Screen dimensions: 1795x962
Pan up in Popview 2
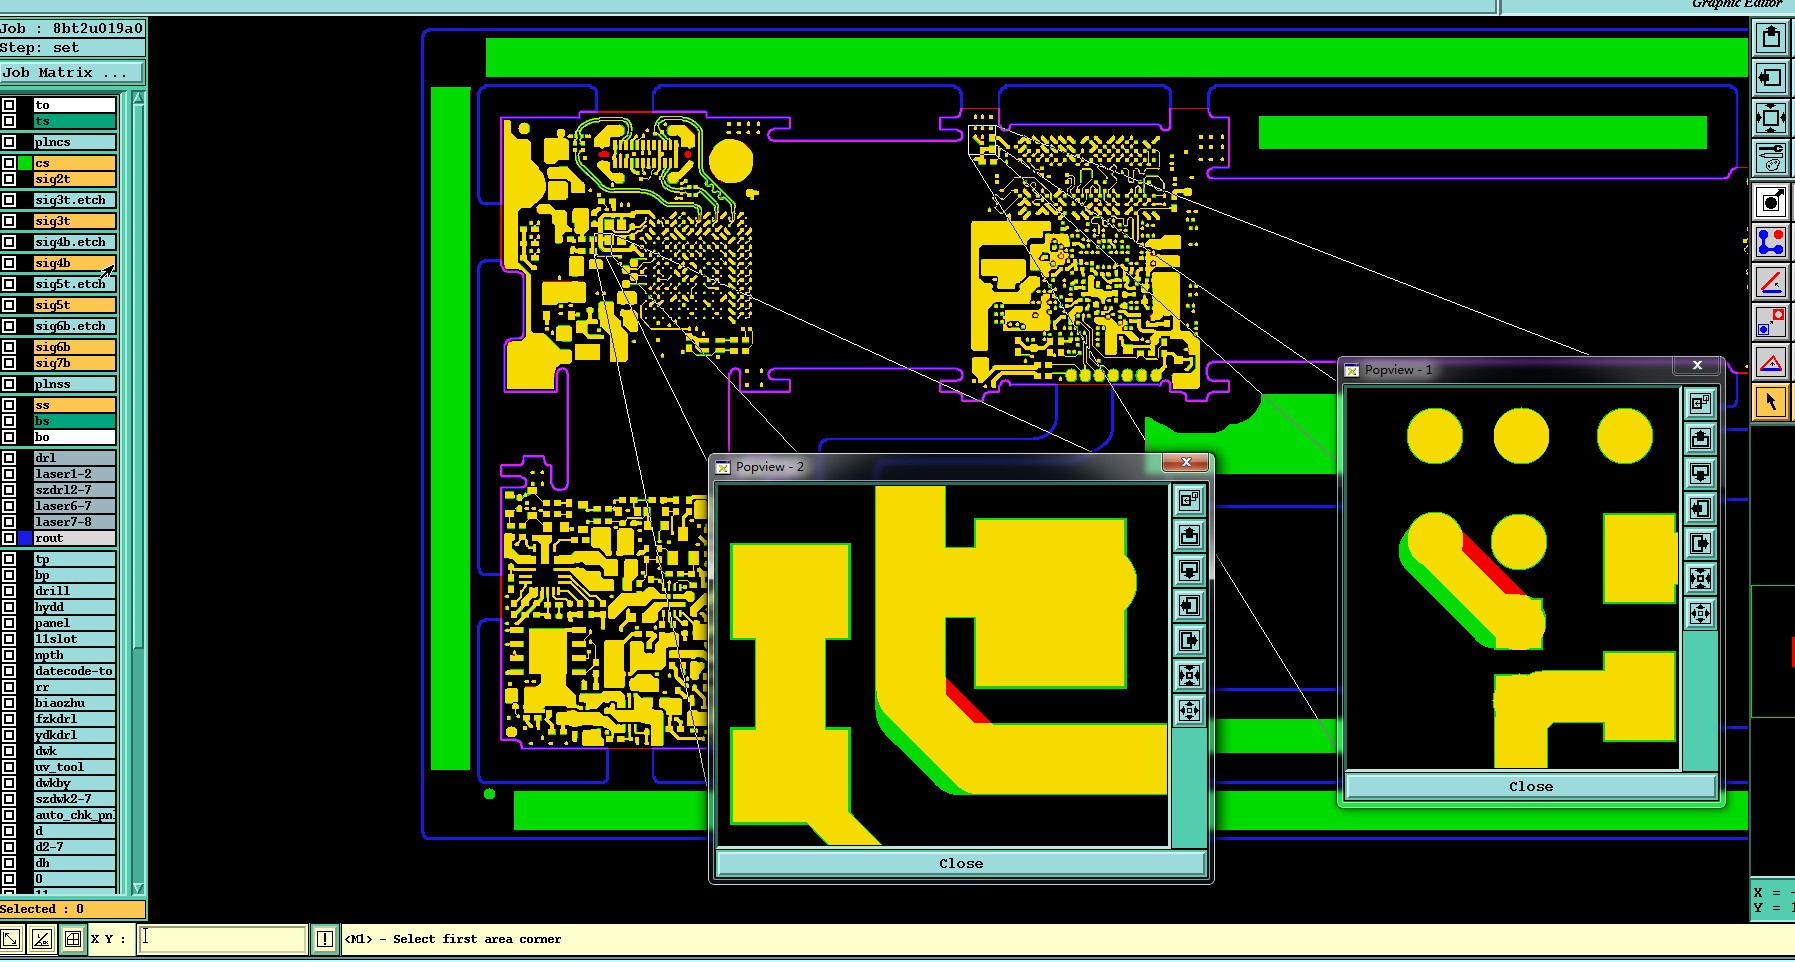[1189, 535]
